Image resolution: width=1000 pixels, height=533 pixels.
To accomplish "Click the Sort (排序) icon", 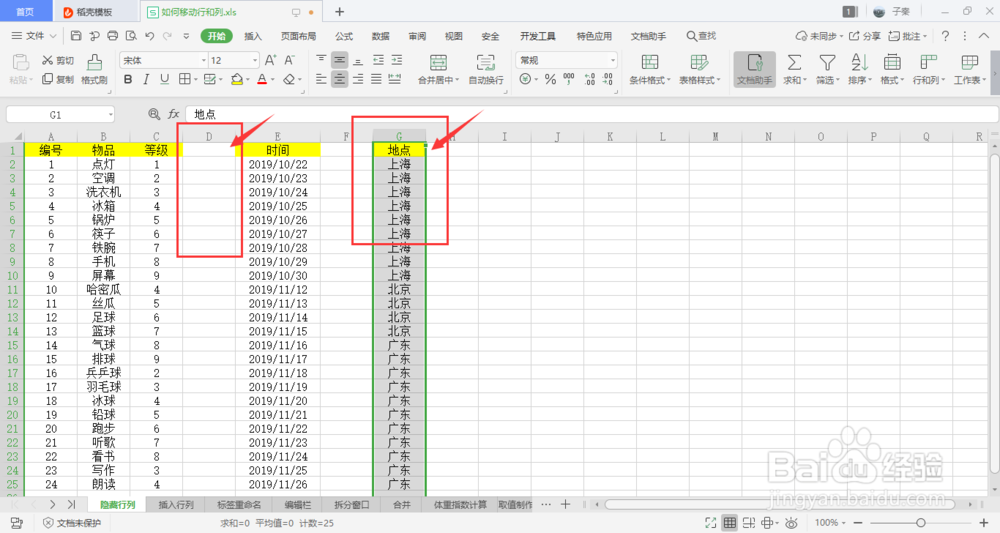I will click(859, 62).
